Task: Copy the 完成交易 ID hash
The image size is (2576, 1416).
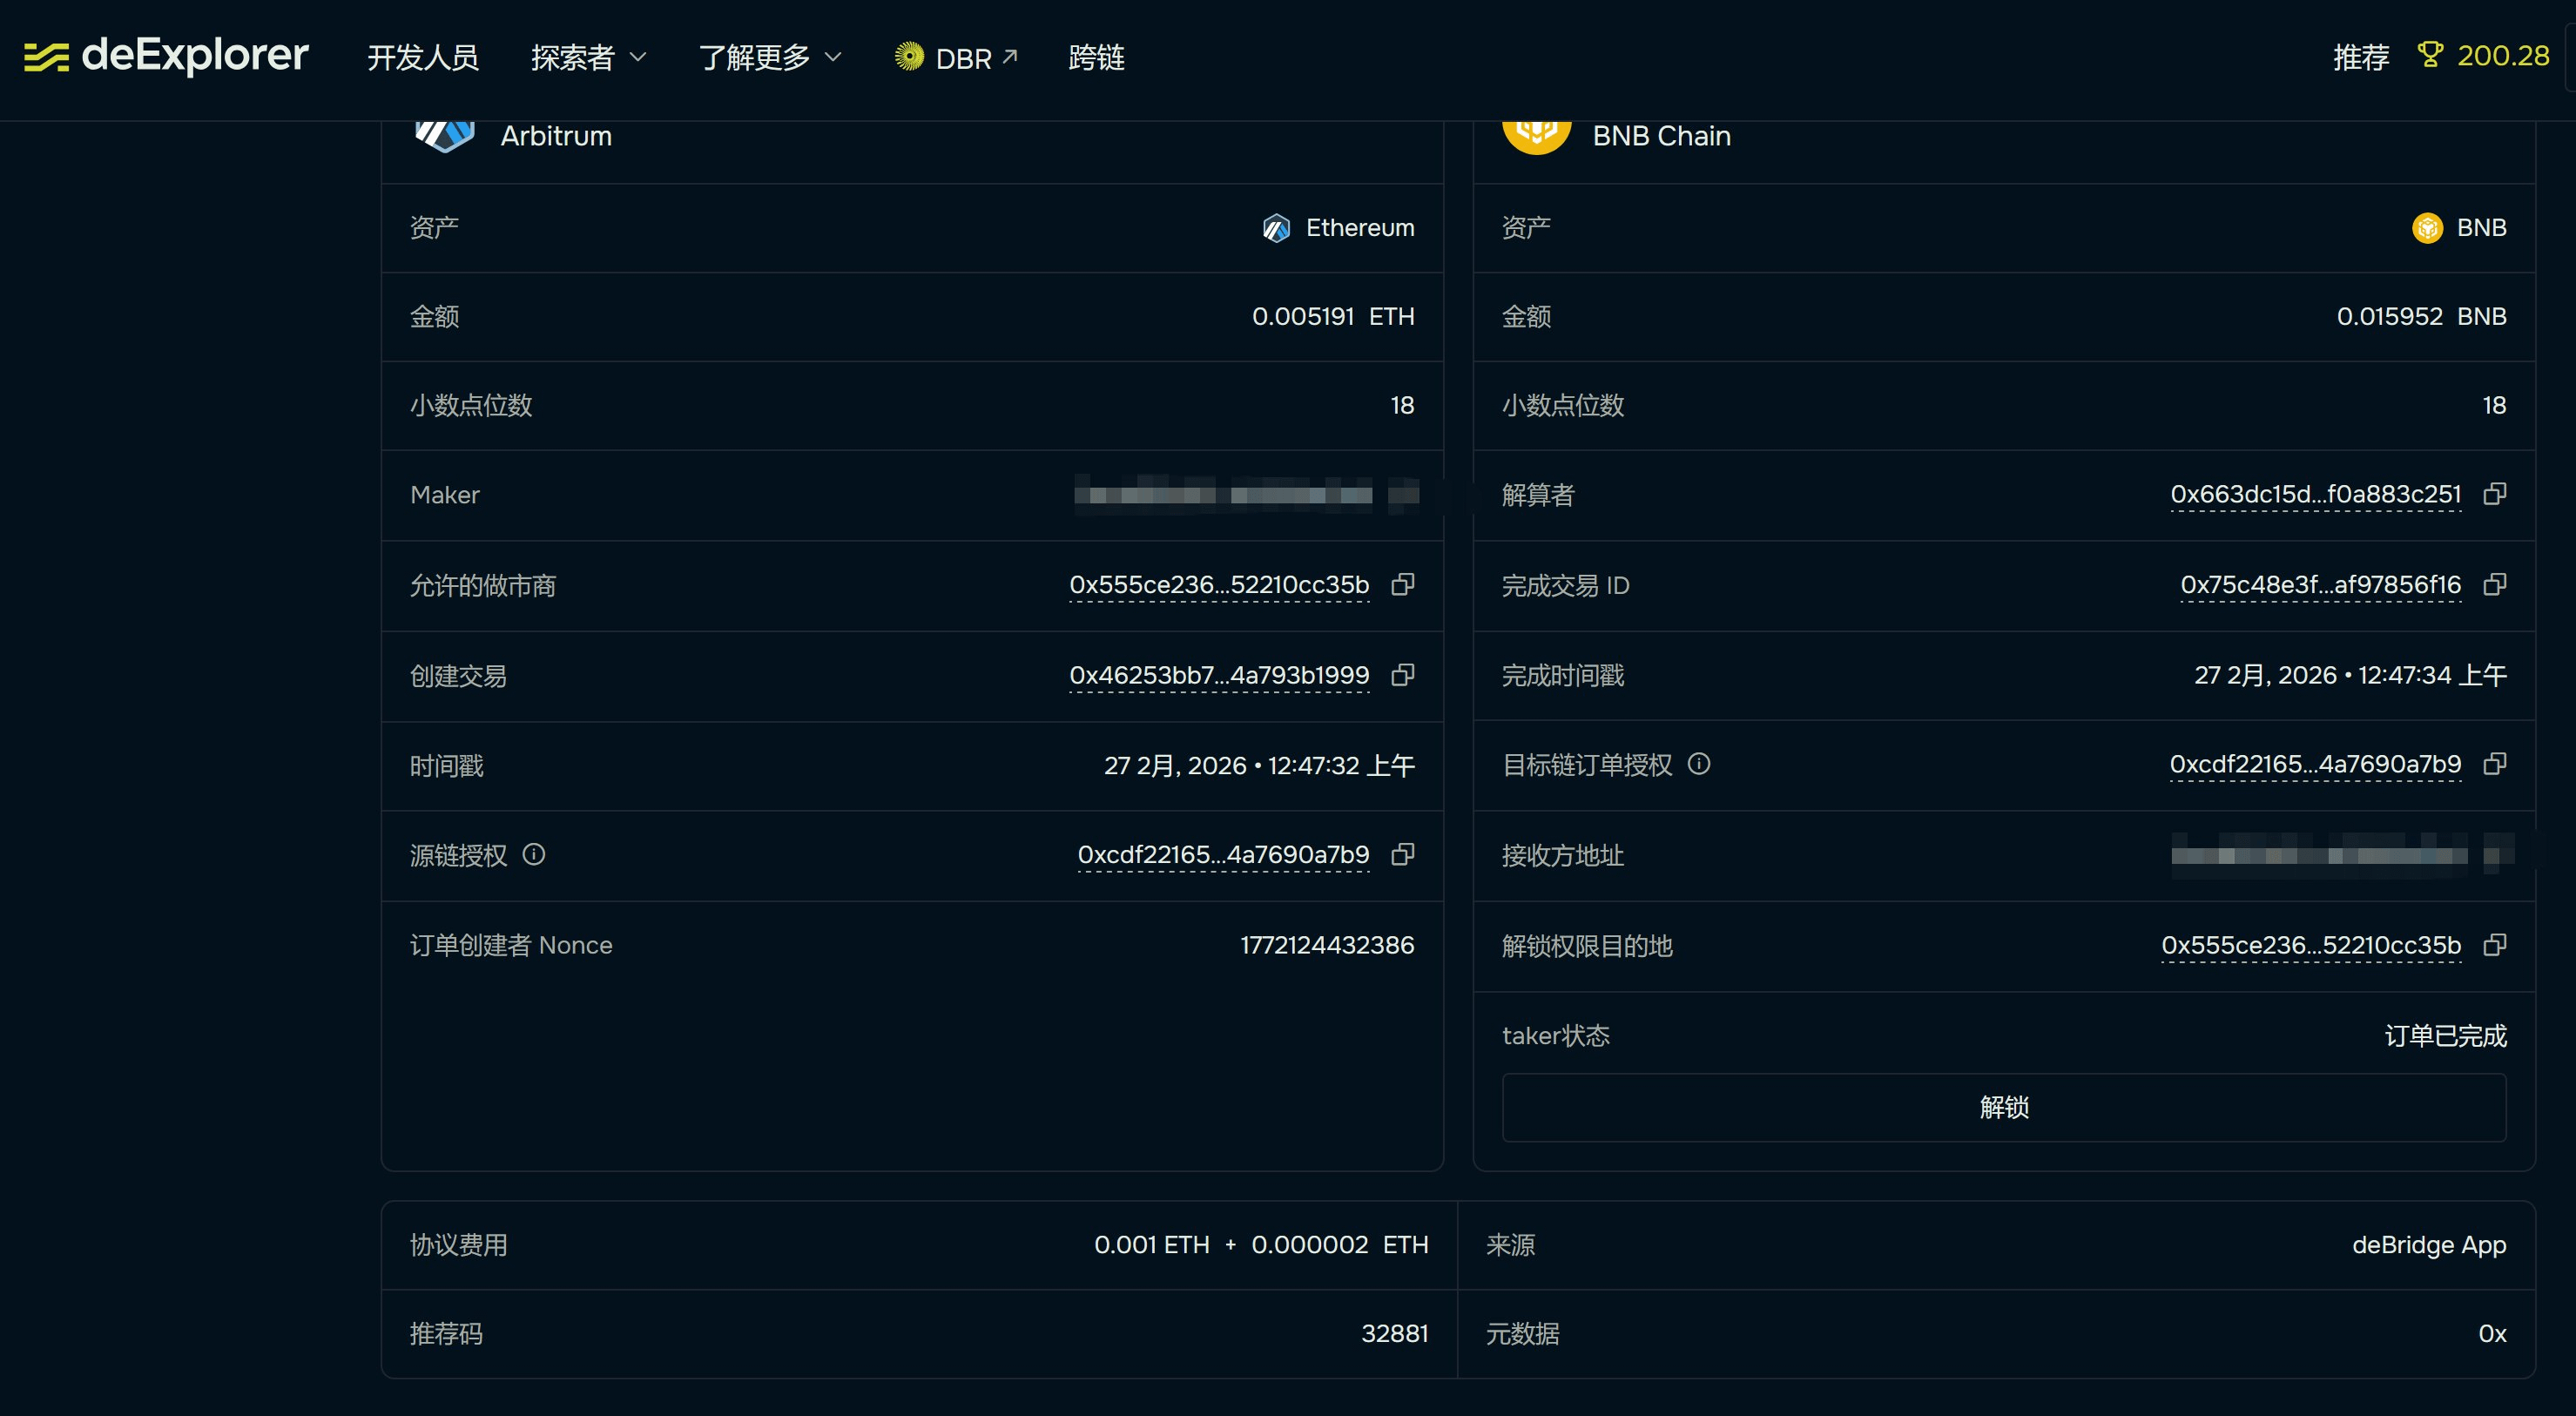Action: [2494, 585]
